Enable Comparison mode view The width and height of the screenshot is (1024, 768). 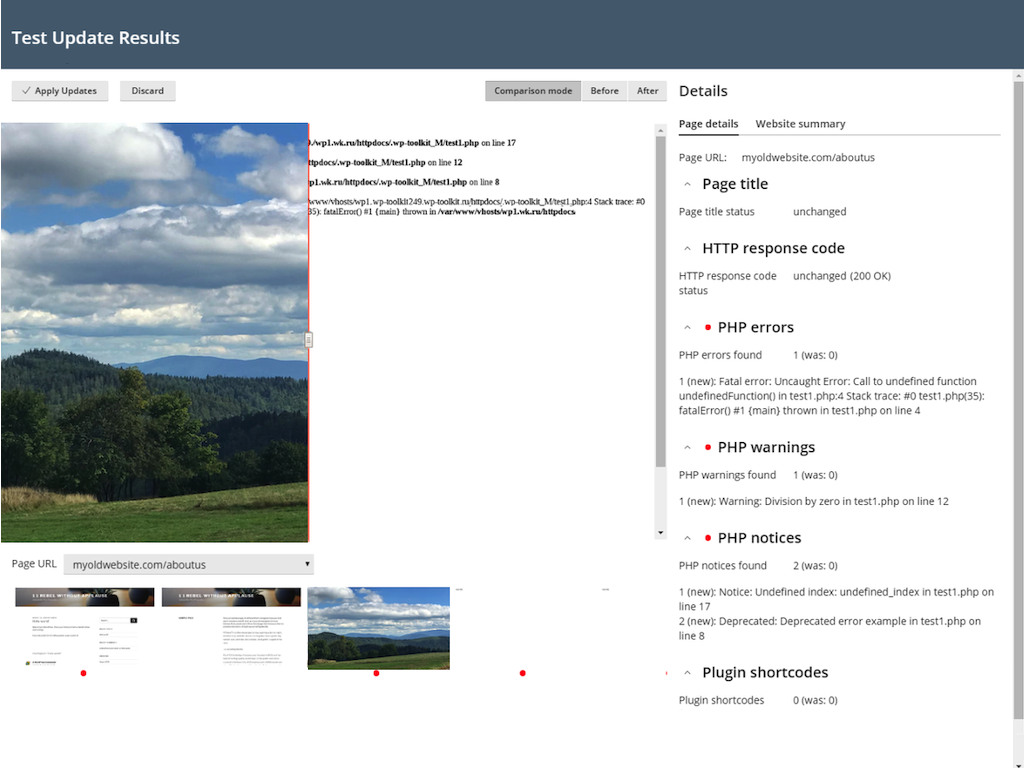[533, 90]
